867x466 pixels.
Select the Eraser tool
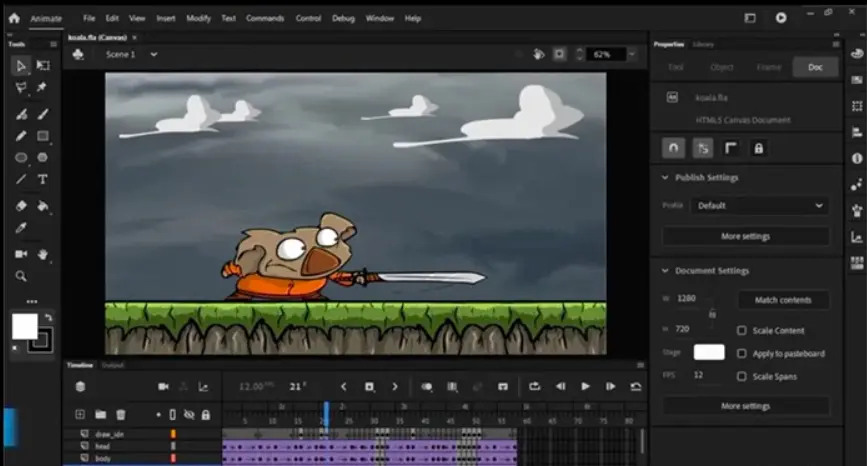[x=21, y=206]
